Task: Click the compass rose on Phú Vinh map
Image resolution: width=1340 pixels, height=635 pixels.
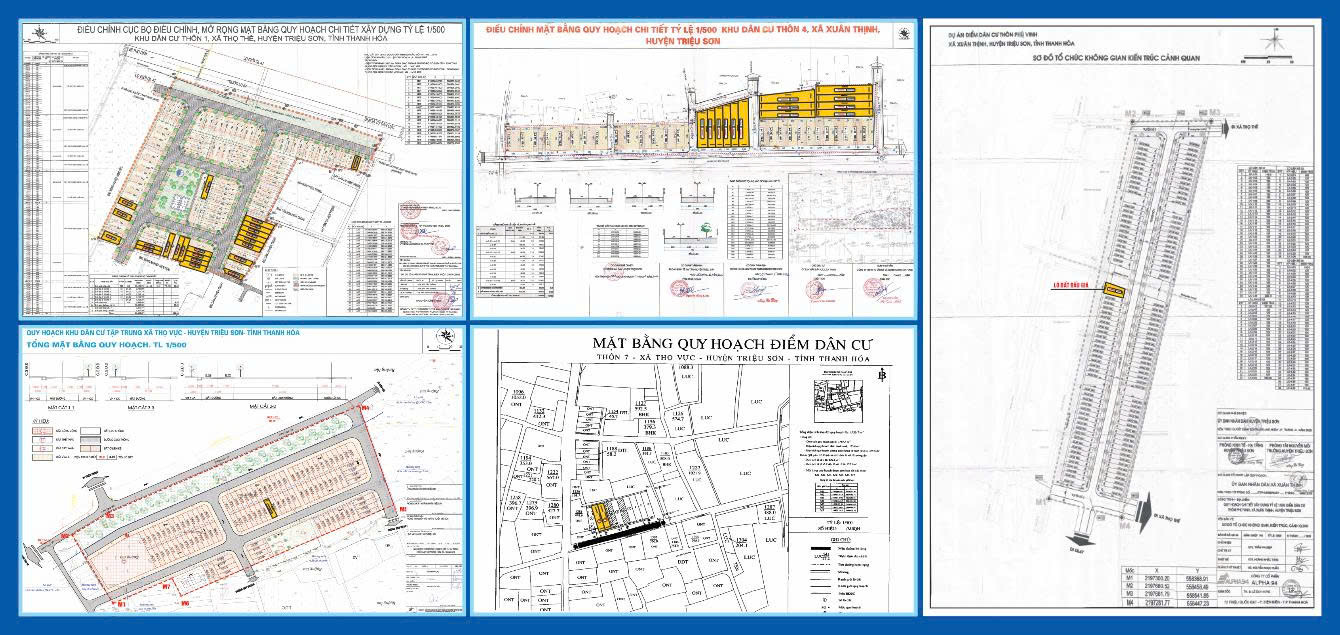Action: [1274, 40]
